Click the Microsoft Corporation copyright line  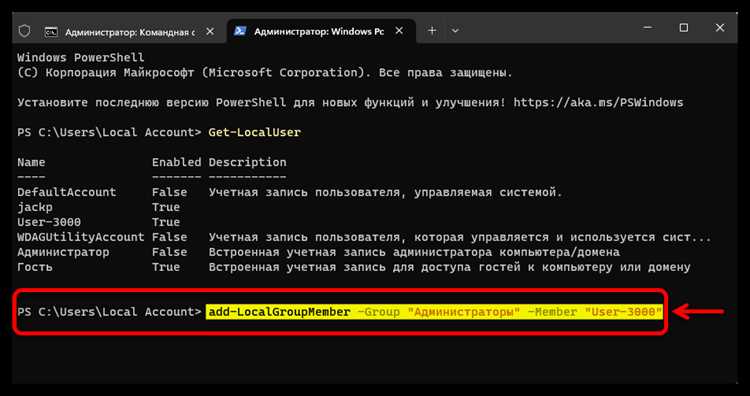[x=265, y=73]
